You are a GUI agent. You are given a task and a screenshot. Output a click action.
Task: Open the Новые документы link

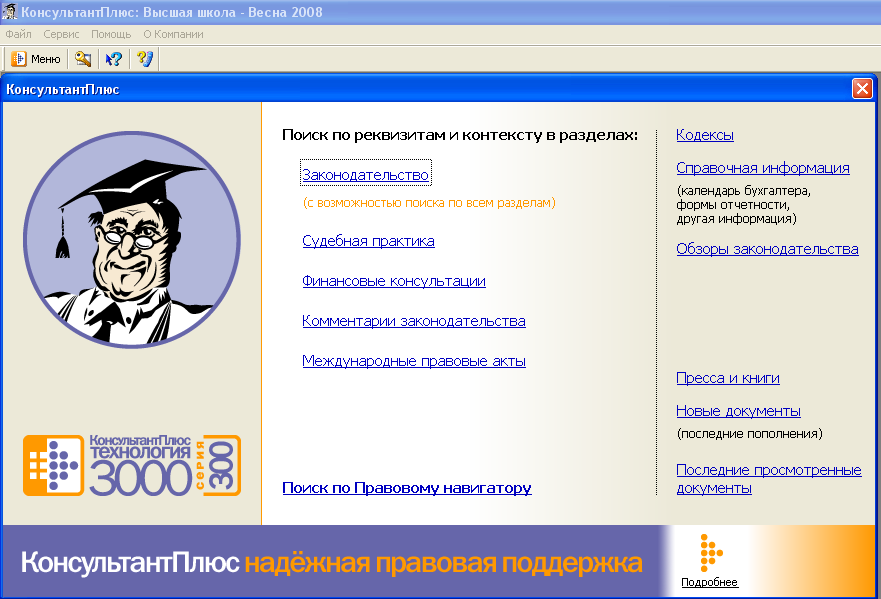click(x=738, y=411)
